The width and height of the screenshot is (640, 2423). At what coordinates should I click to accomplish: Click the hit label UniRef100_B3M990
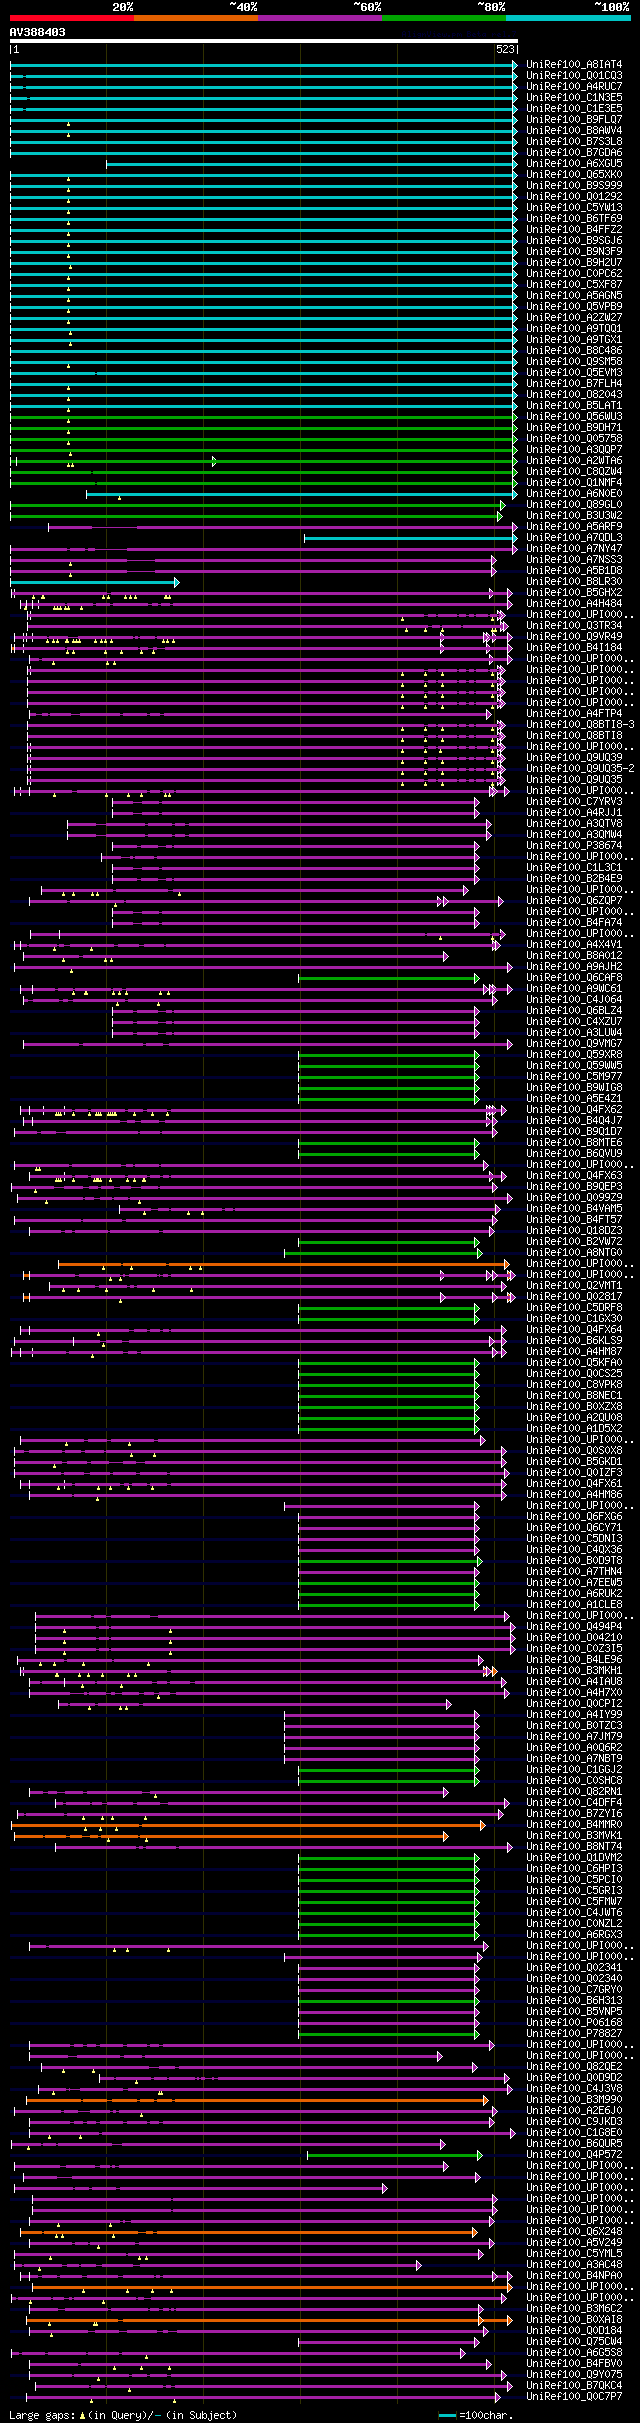coord(574,2100)
